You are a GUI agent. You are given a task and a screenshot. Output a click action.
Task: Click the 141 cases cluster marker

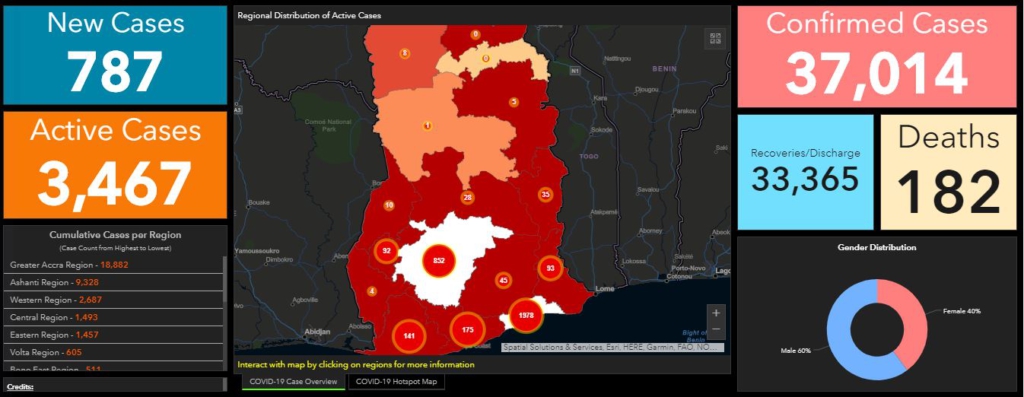[409, 336]
